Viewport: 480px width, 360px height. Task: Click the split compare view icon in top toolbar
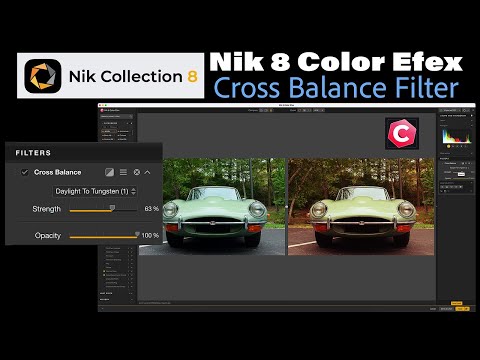[266, 110]
